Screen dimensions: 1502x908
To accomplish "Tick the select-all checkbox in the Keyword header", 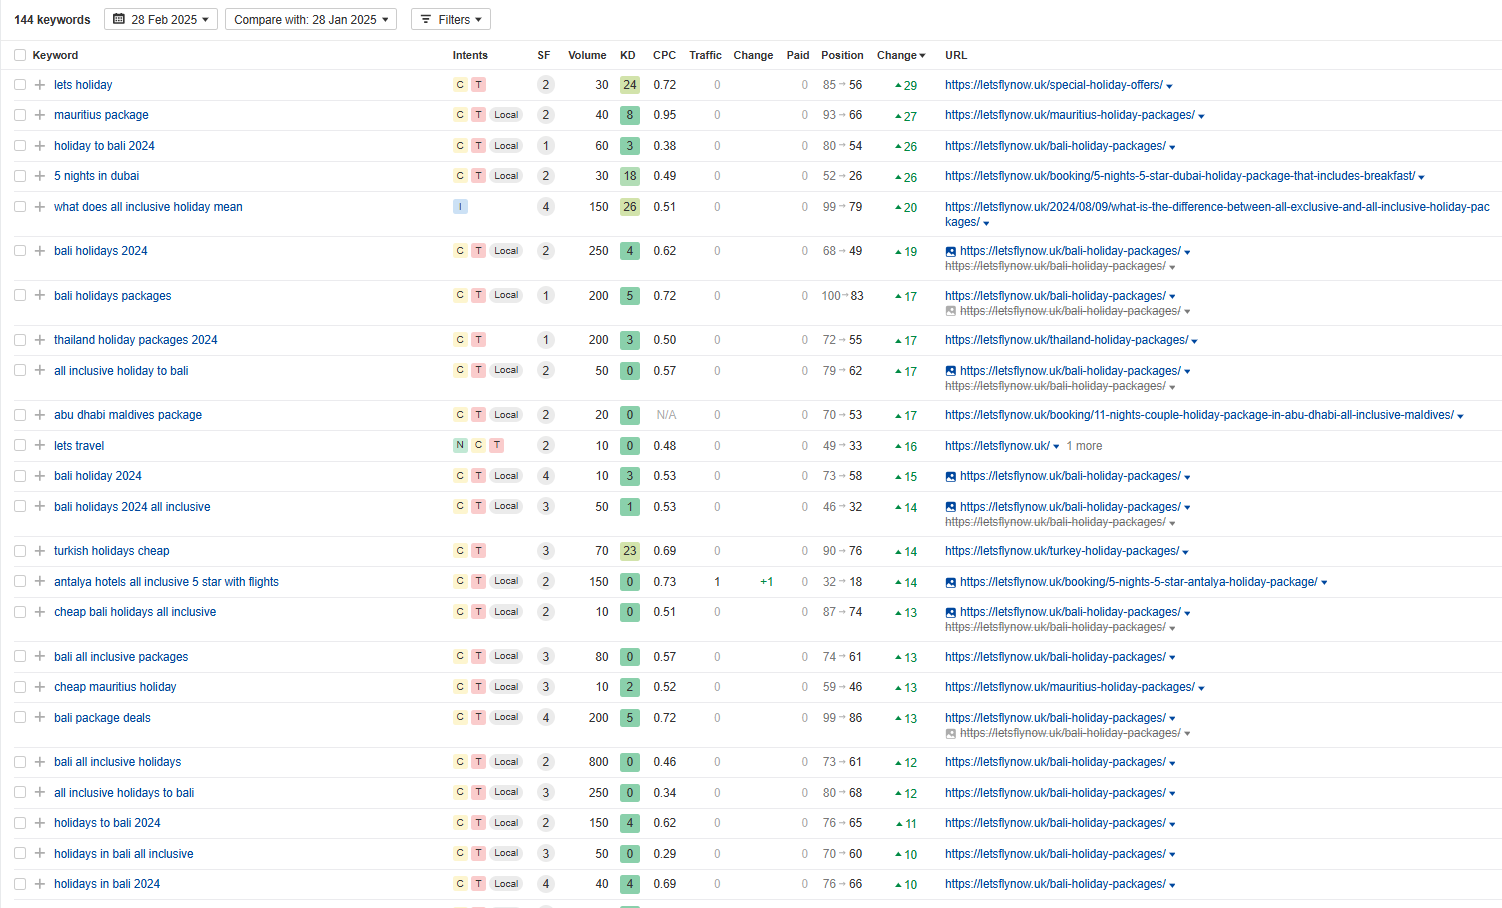I will pyautogui.click(x=20, y=55).
